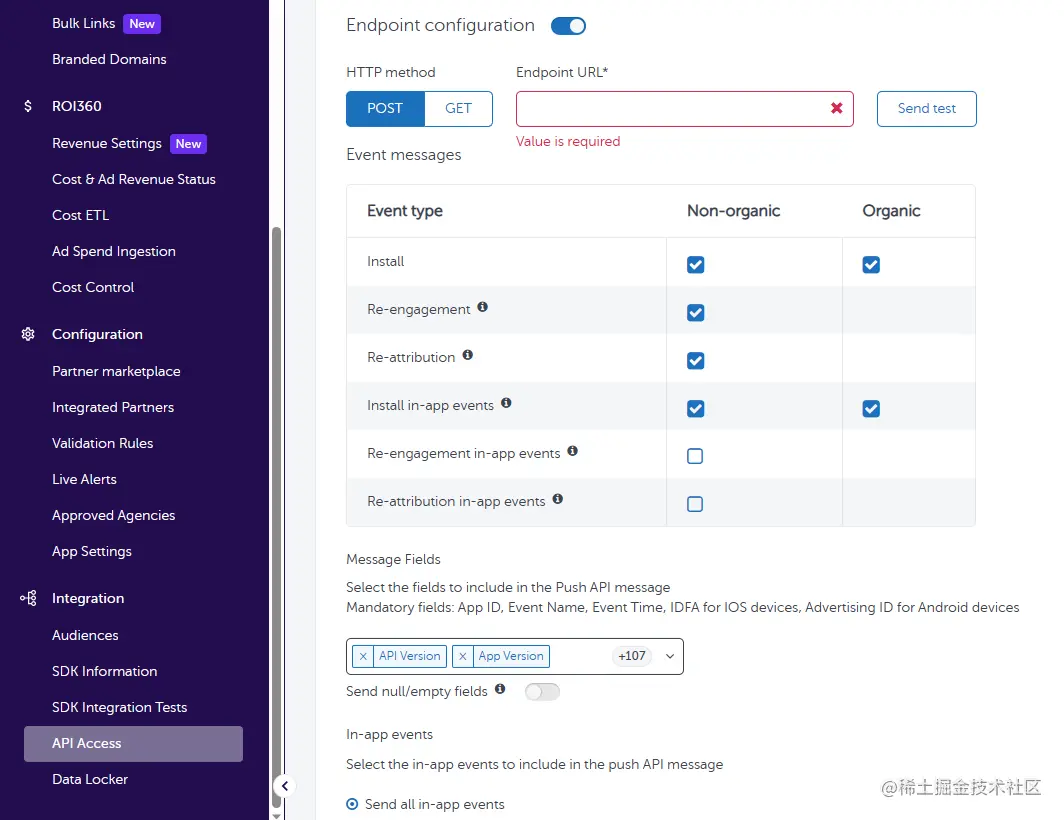Open SDK Integration Tests page
This screenshot has width=1064, height=820.
[x=119, y=707]
